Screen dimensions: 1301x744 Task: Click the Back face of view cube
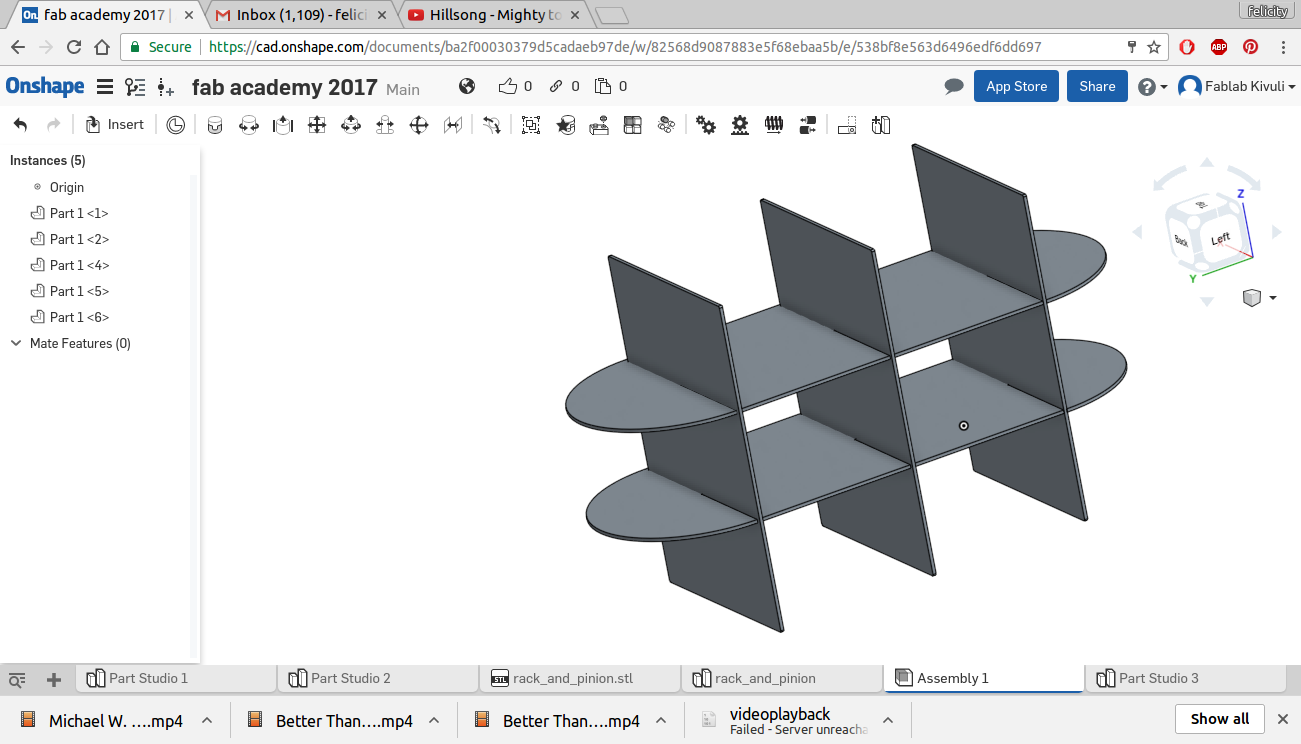[1182, 241]
